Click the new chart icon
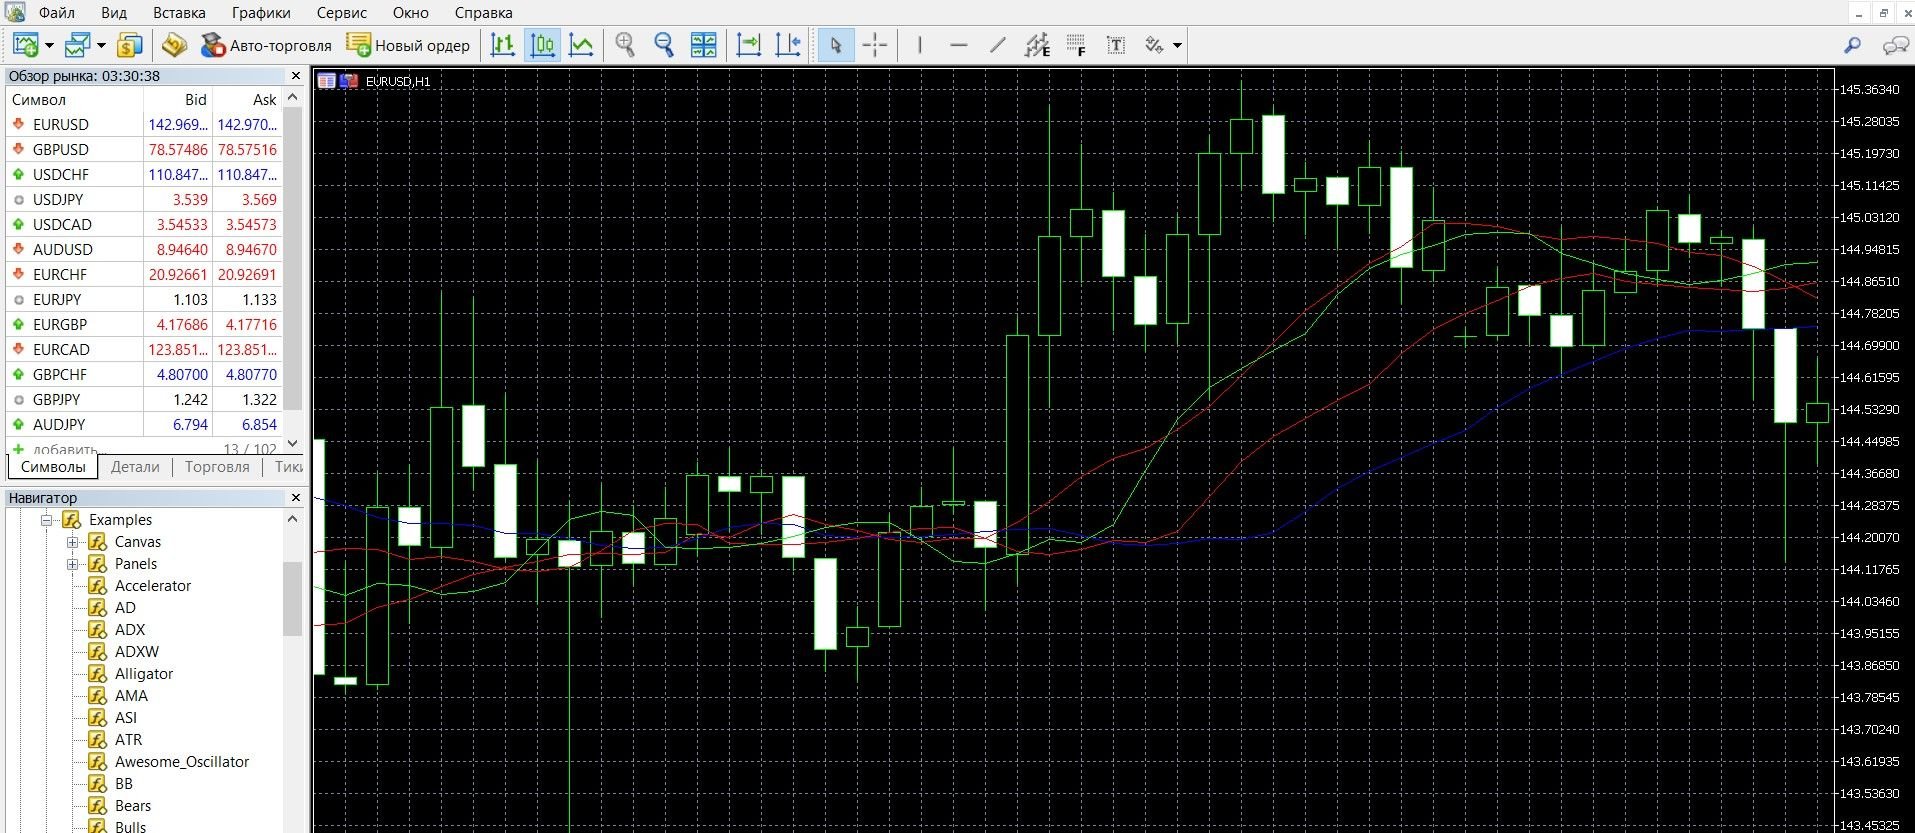This screenshot has width=1915, height=833. (26, 45)
